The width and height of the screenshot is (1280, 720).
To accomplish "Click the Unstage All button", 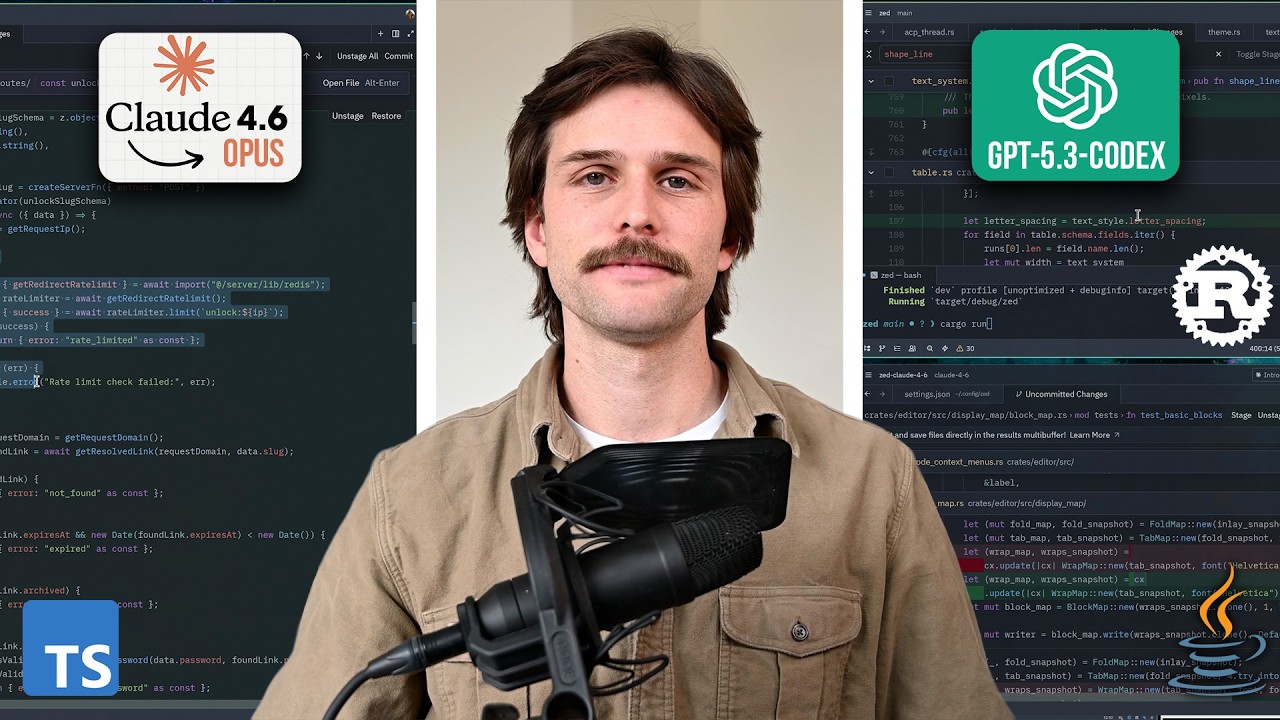I will click(357, 56).
